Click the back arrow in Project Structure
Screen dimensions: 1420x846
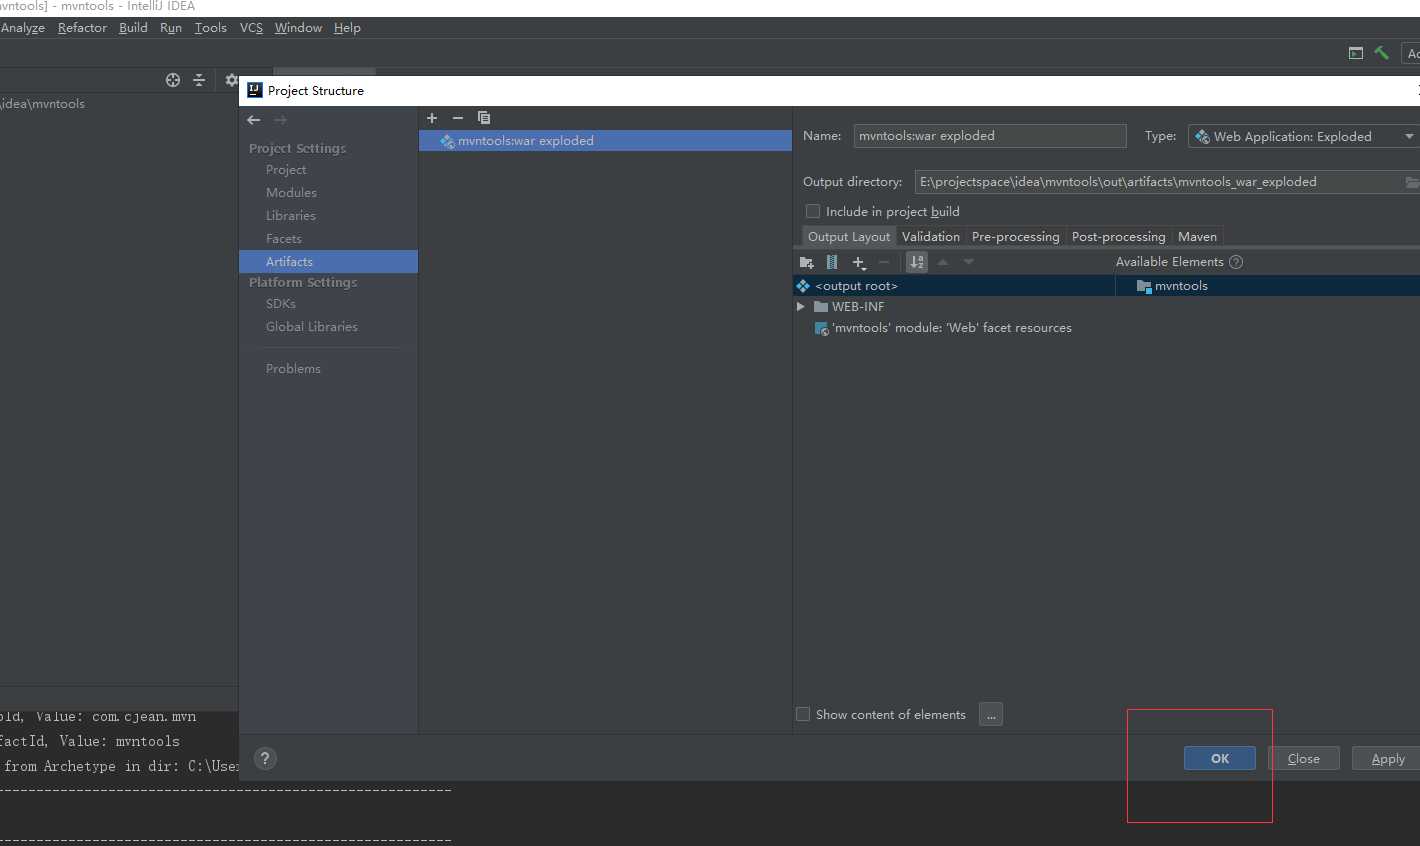click(254, 120)
